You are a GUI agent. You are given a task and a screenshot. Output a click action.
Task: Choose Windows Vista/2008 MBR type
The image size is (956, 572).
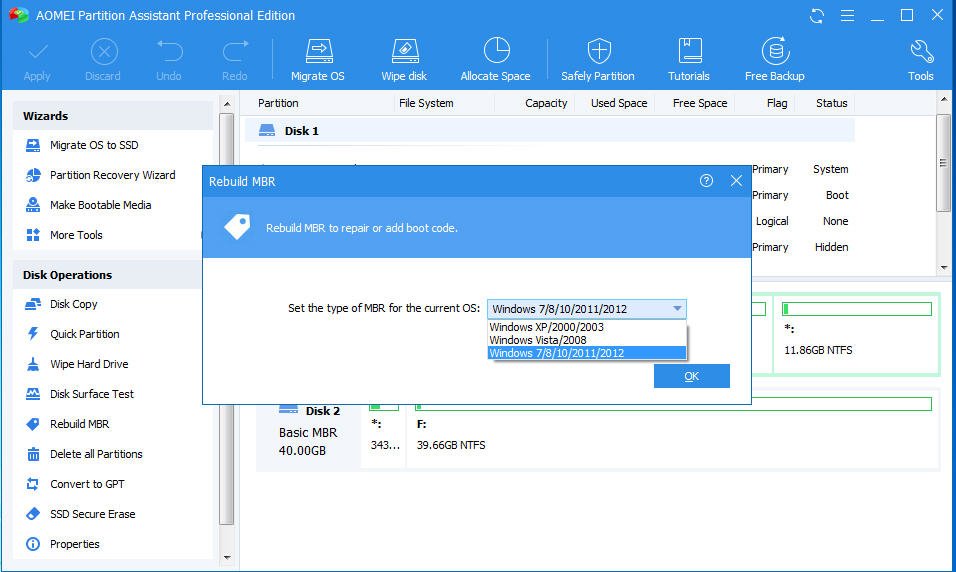pos(587,340)
